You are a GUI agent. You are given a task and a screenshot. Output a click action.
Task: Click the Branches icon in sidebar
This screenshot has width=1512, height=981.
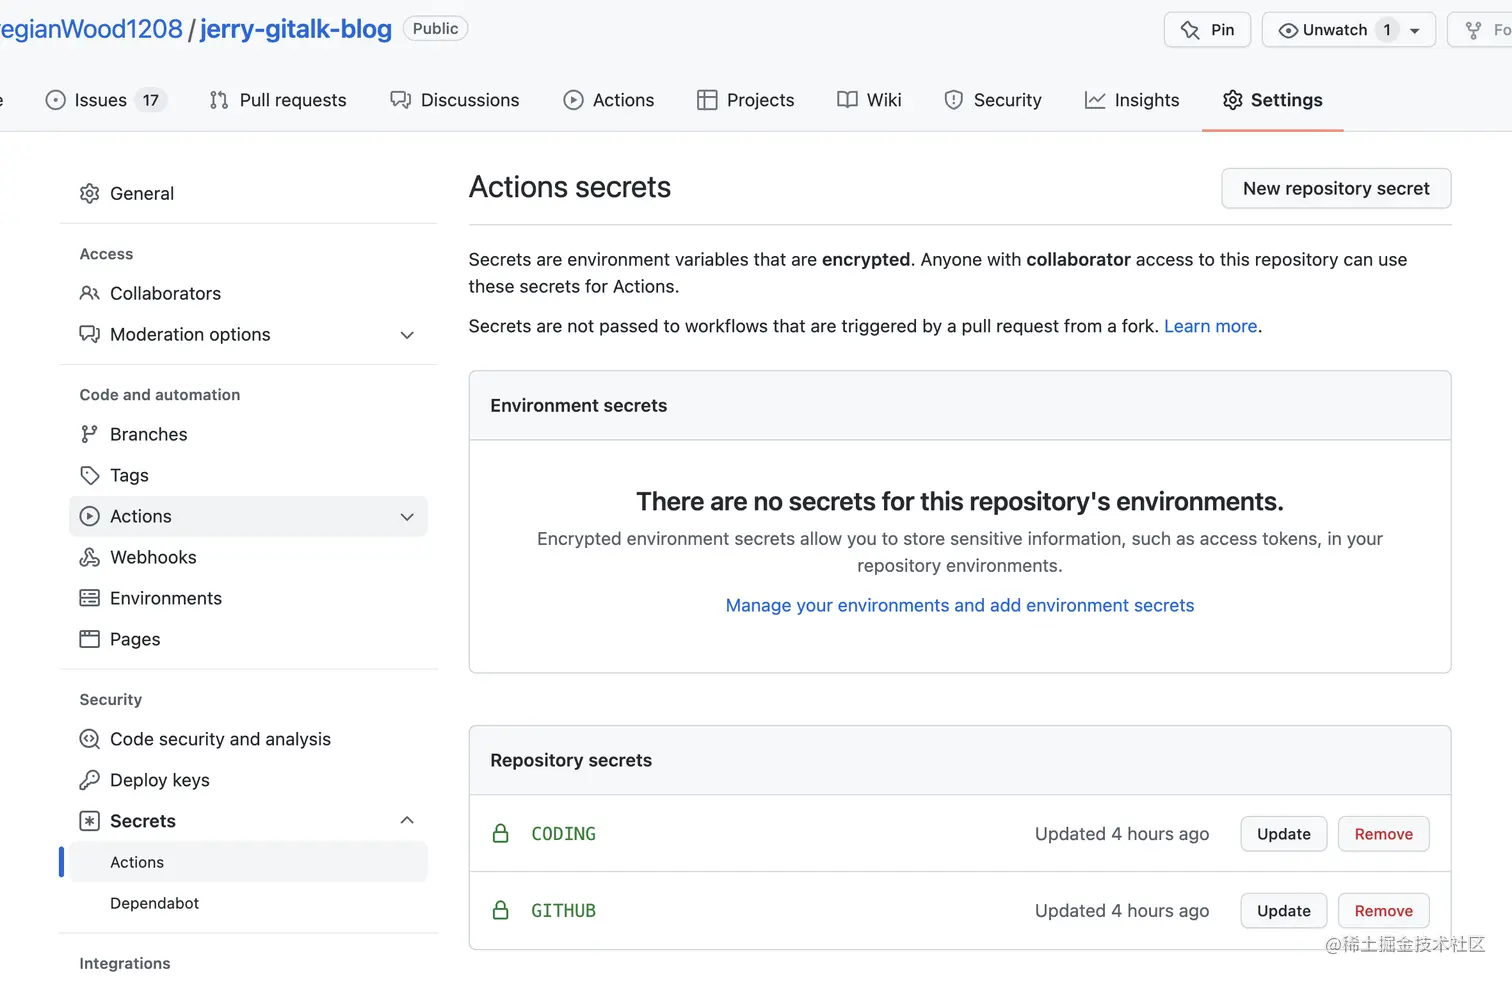coord(89,434)
